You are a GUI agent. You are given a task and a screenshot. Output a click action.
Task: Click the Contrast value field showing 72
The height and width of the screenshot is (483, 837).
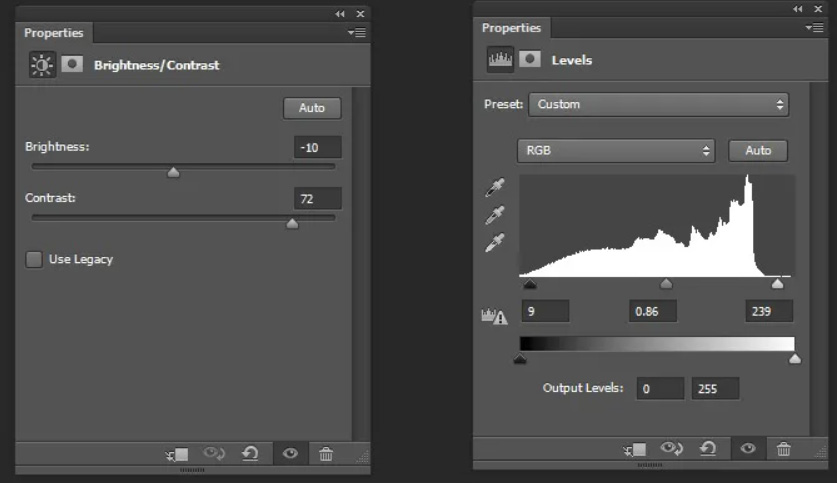point(318,199)
